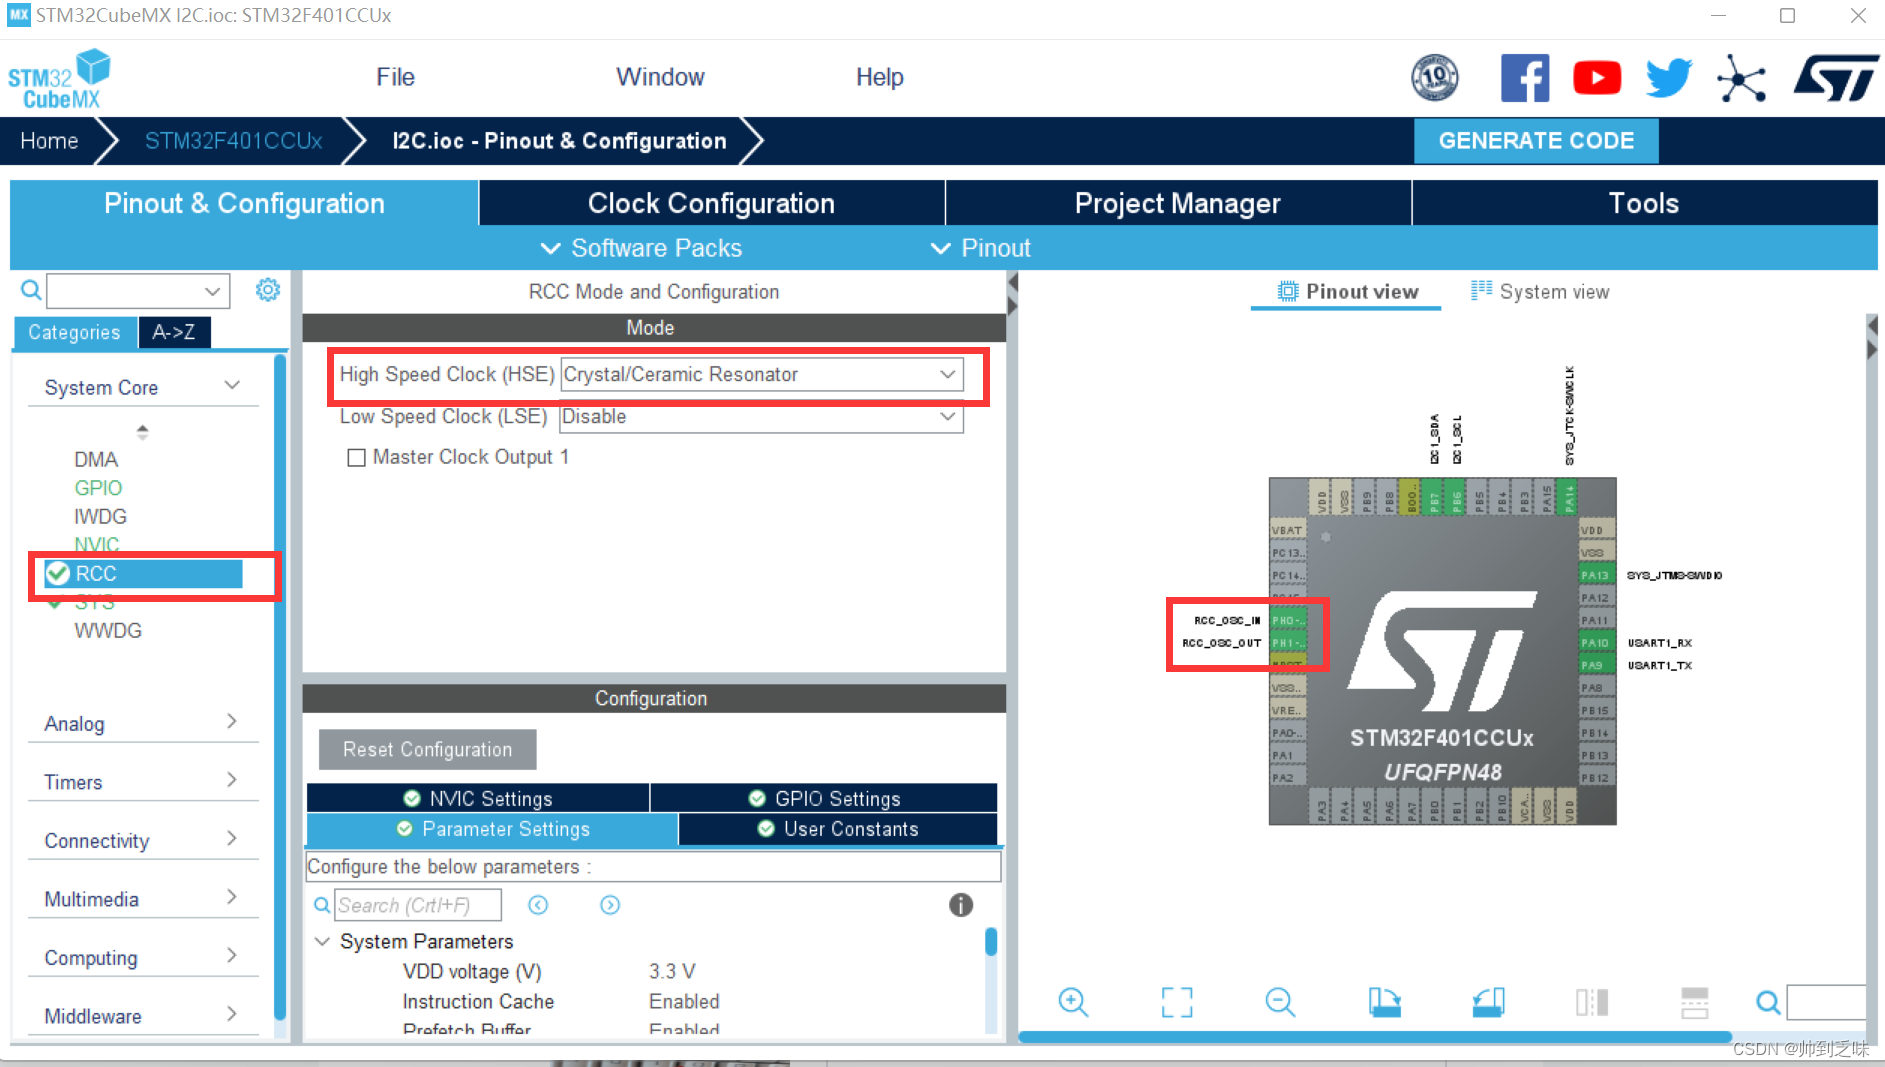This screenshot has width=1885, height=1067.
Task: Click the PA13 pin on the chip
Action: 1597,575
